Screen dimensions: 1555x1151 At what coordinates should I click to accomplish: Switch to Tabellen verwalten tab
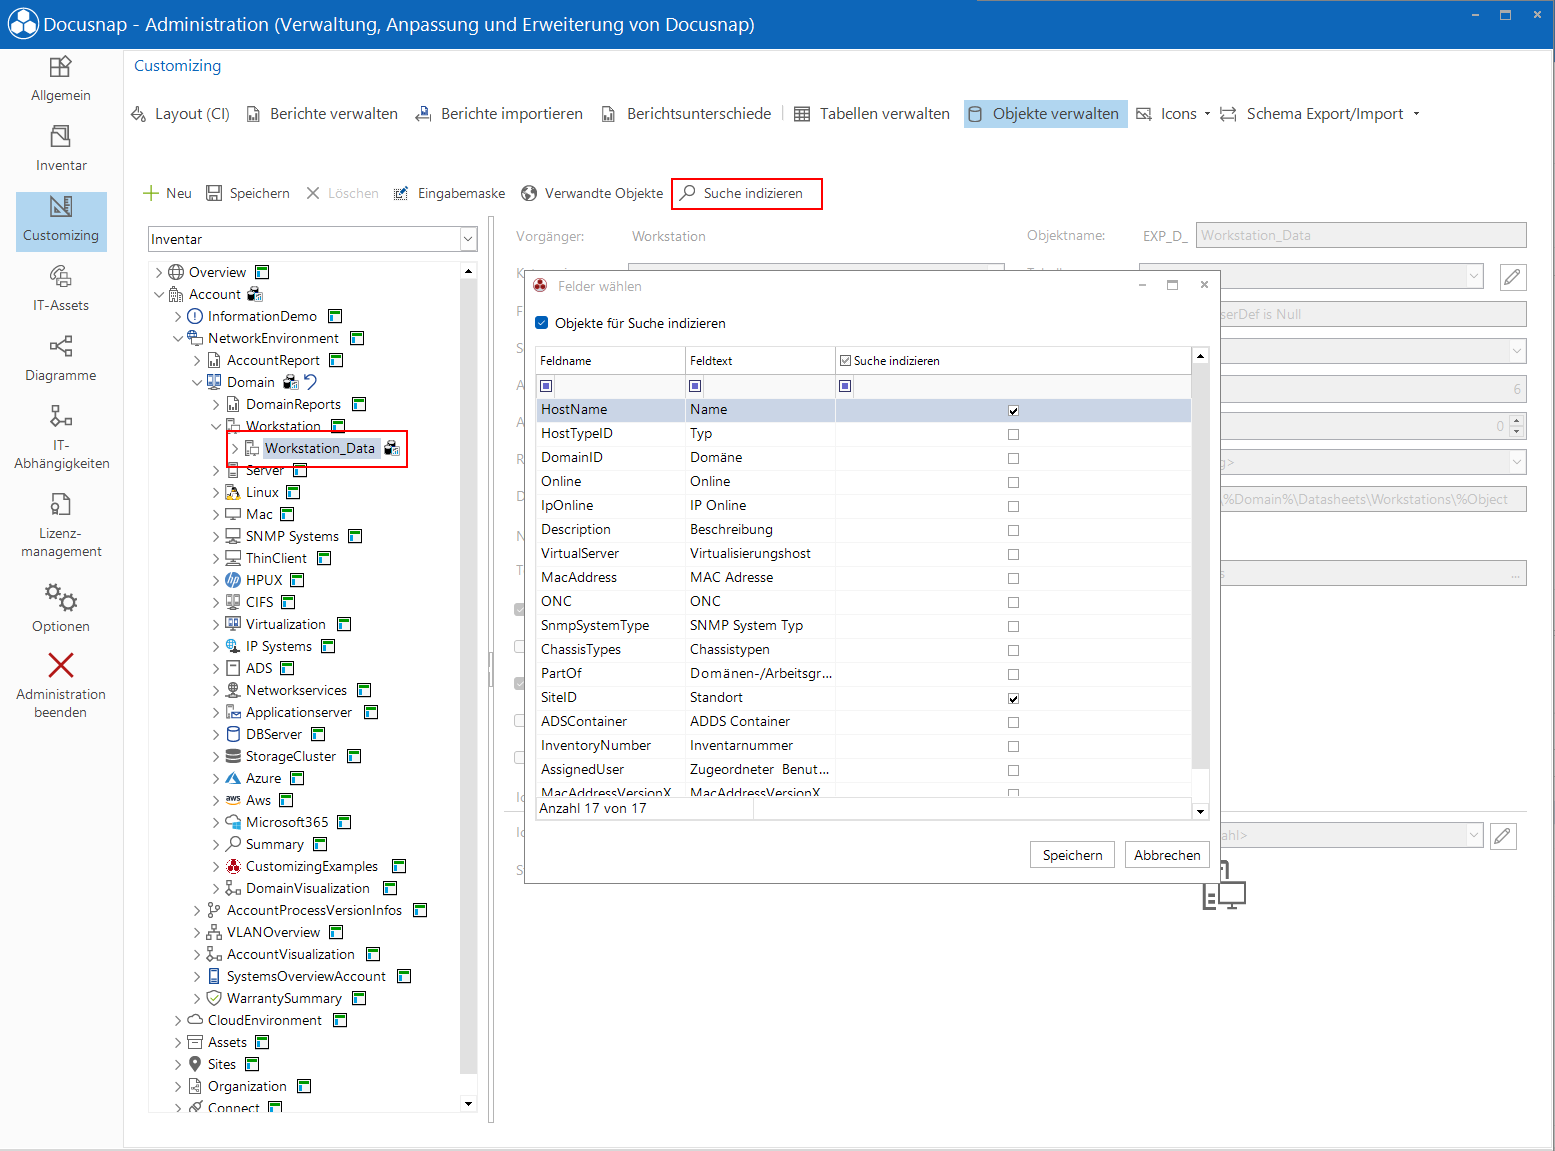[872, 114]
